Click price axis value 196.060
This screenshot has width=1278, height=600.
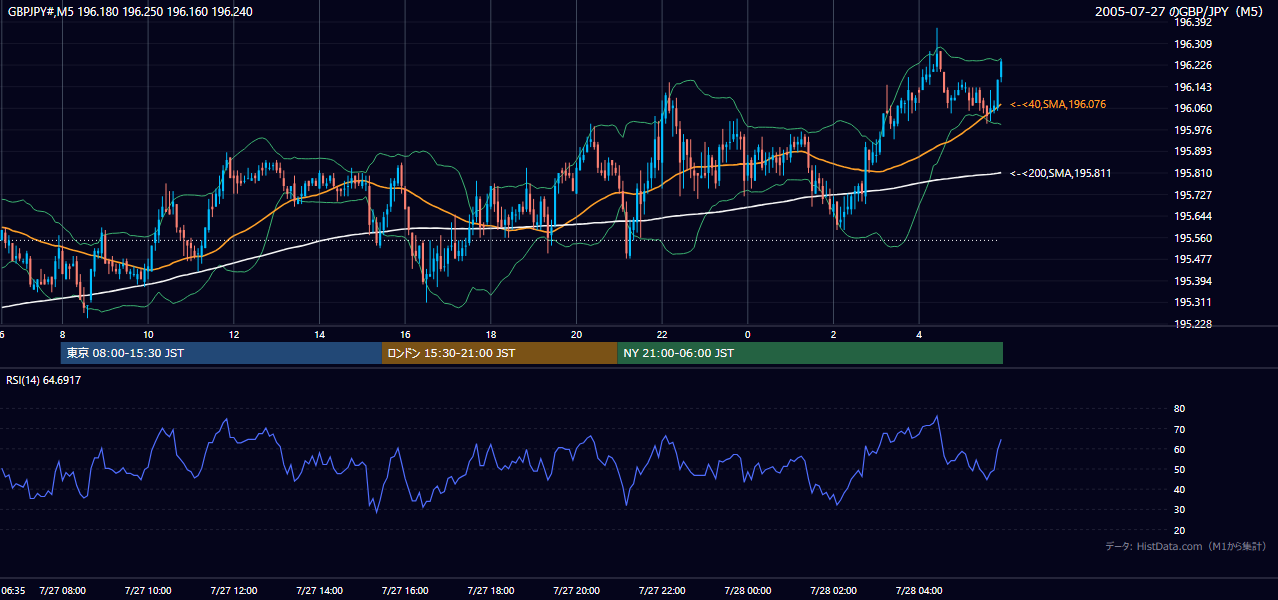1192,108
